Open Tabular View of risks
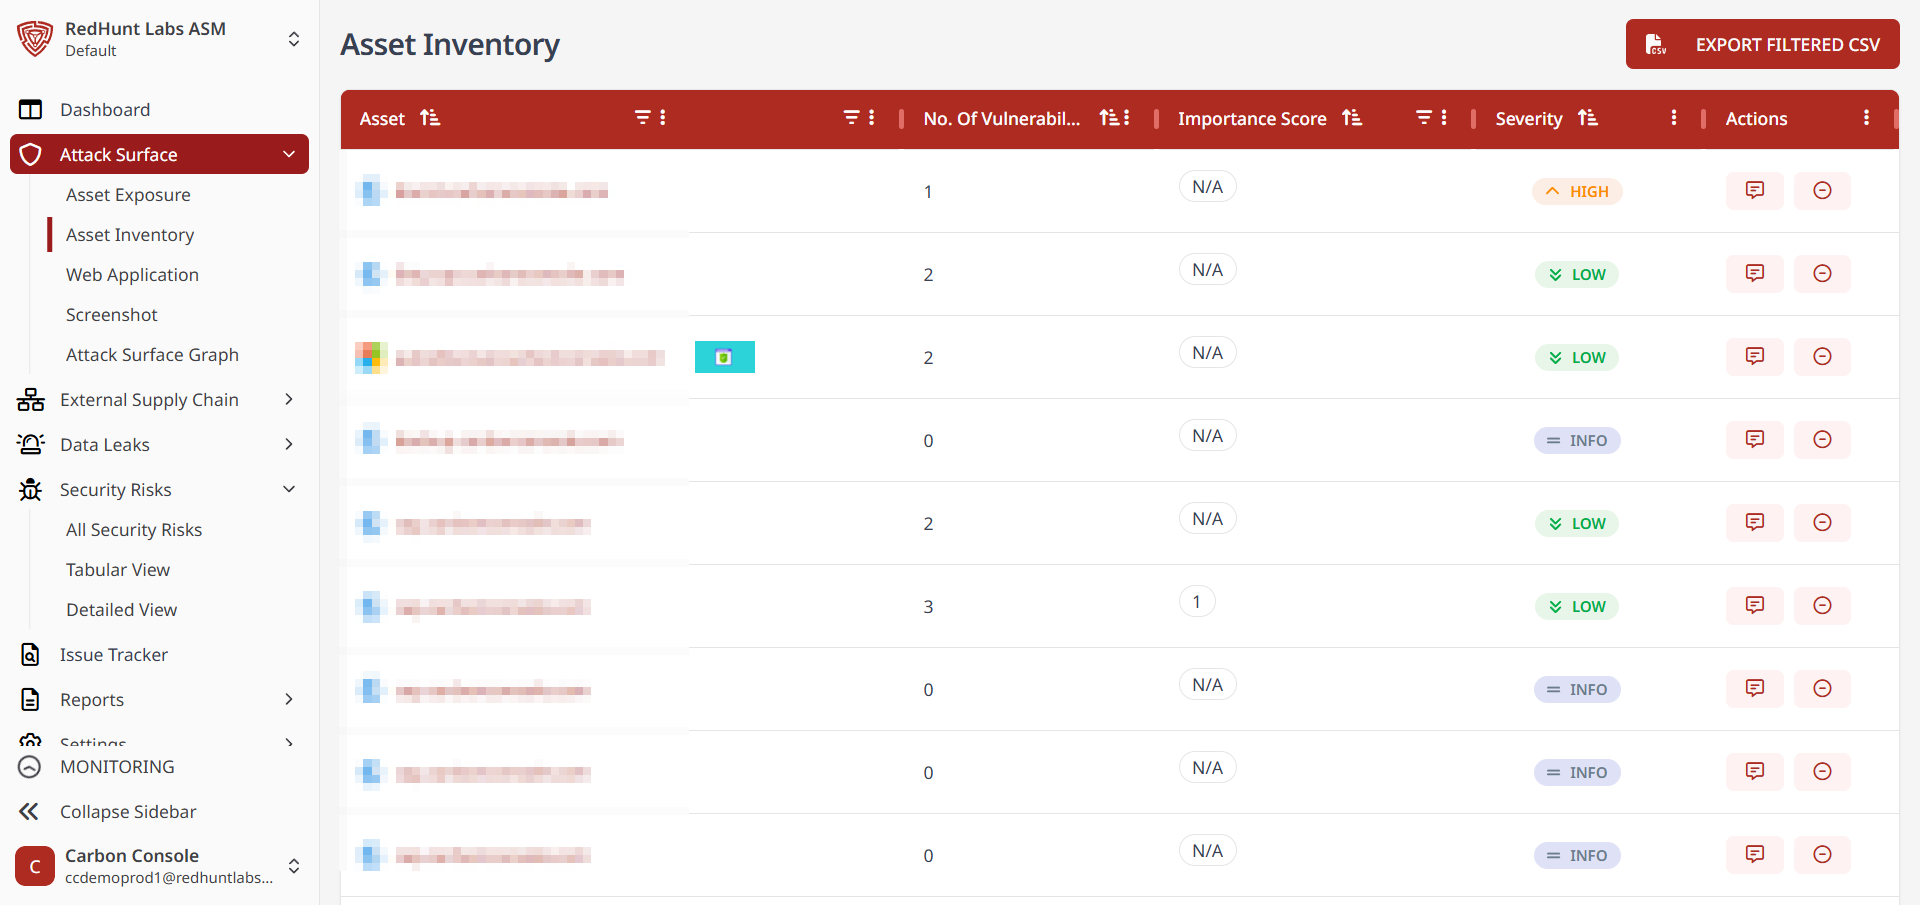This screenshot has height=905, width=1920. coord(118,570)
